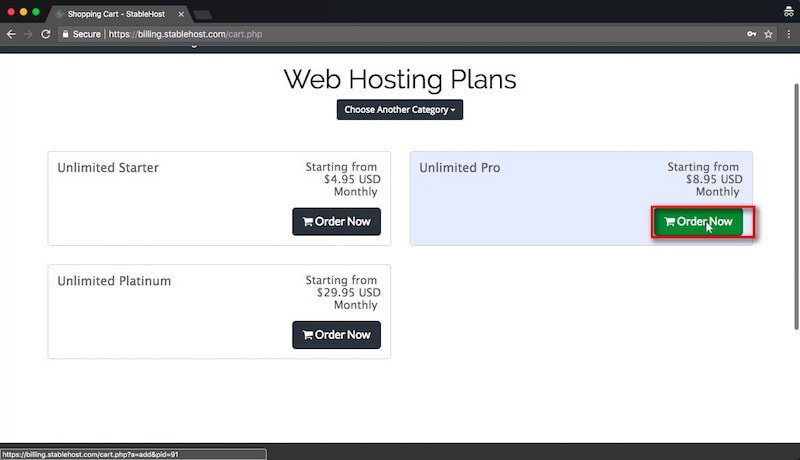Click the browser forward arrow
Viewport: 800px width, 460px height.
click(x=29, y=34)
